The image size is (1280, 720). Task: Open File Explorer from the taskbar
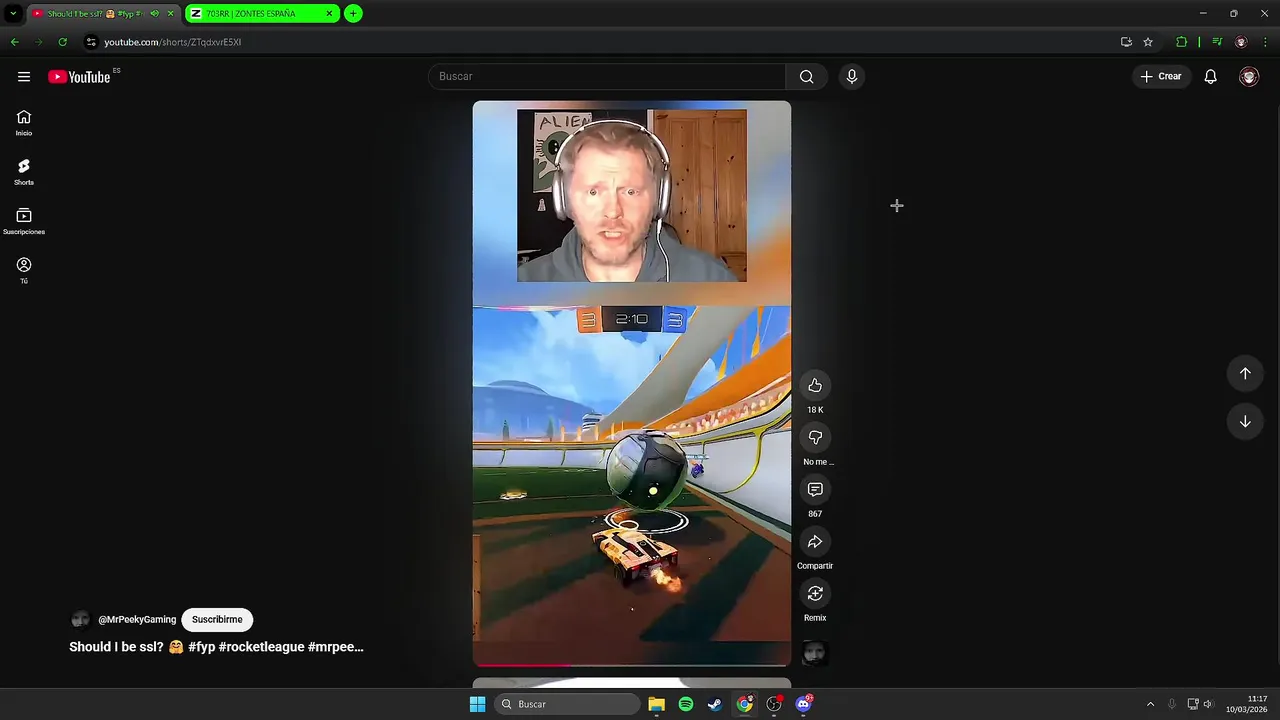coord(656,704)
